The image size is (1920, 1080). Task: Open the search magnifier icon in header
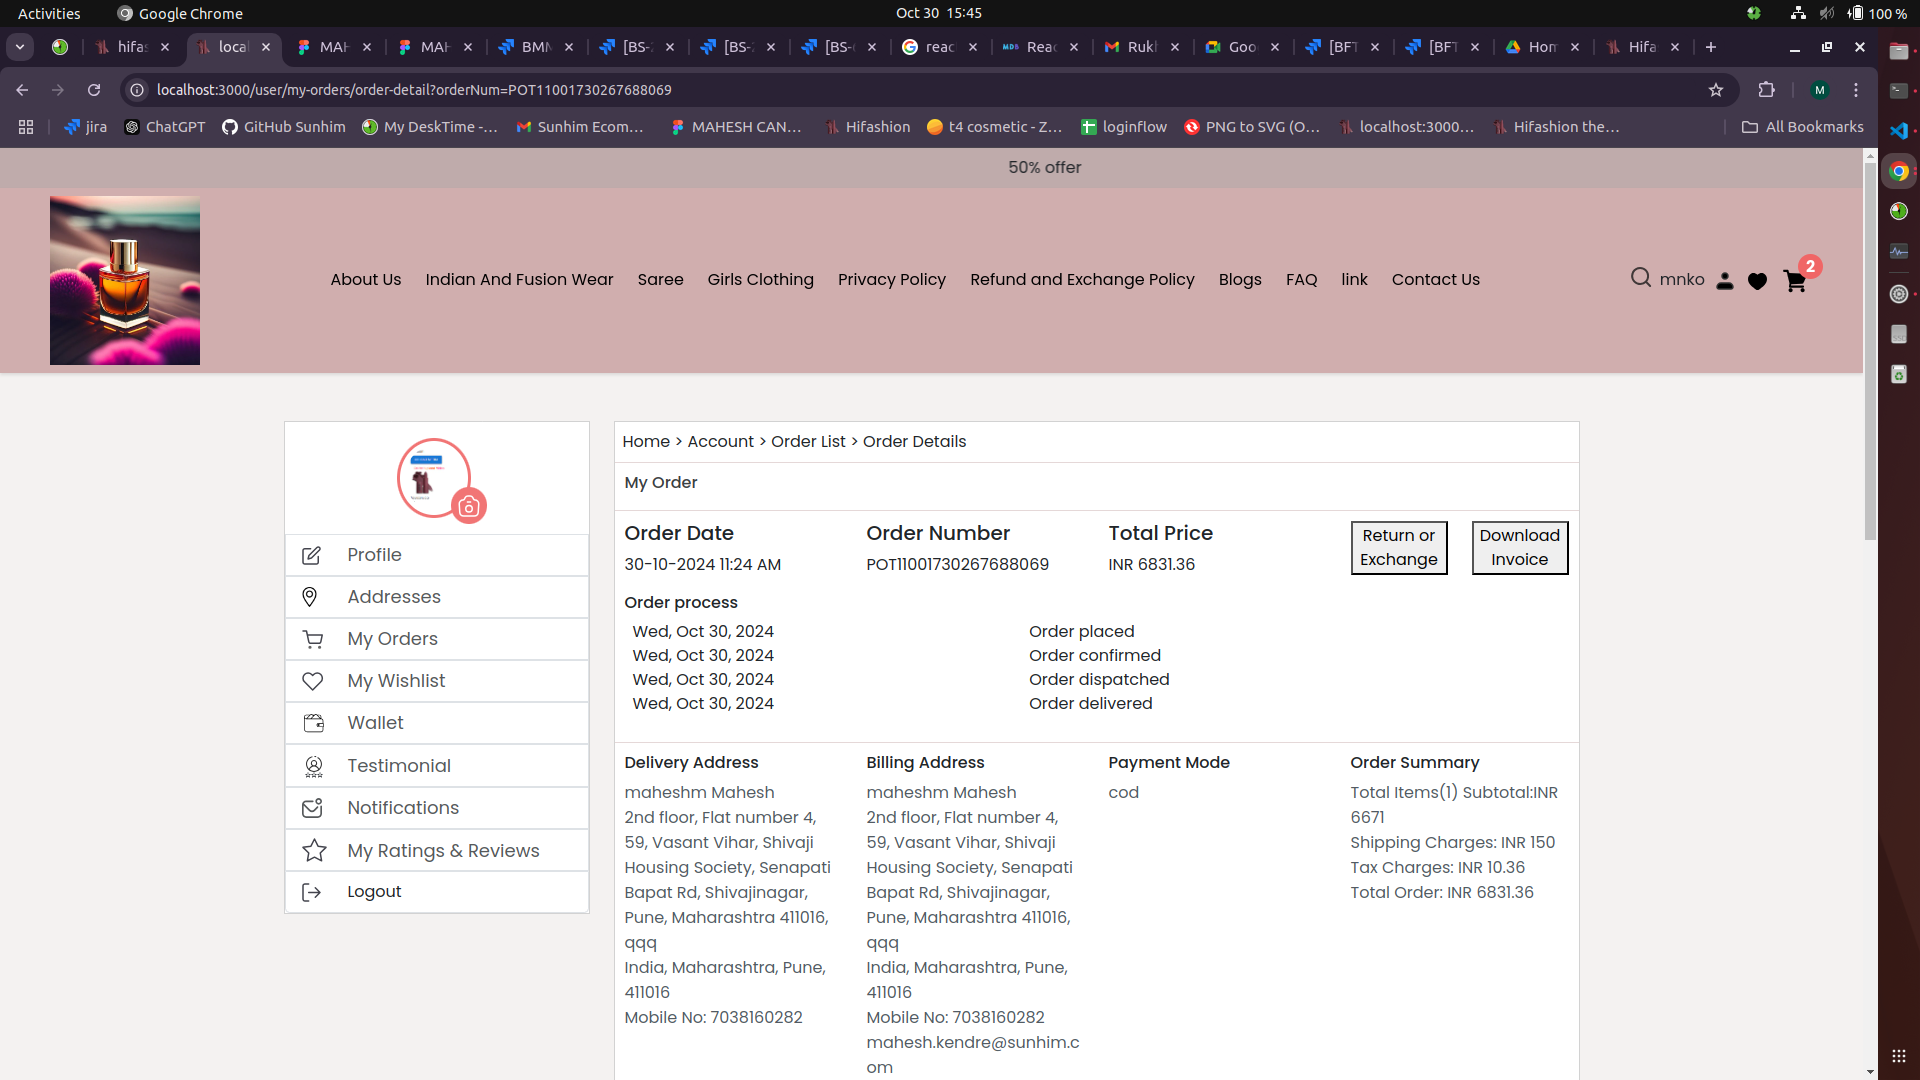point(1640,278)
